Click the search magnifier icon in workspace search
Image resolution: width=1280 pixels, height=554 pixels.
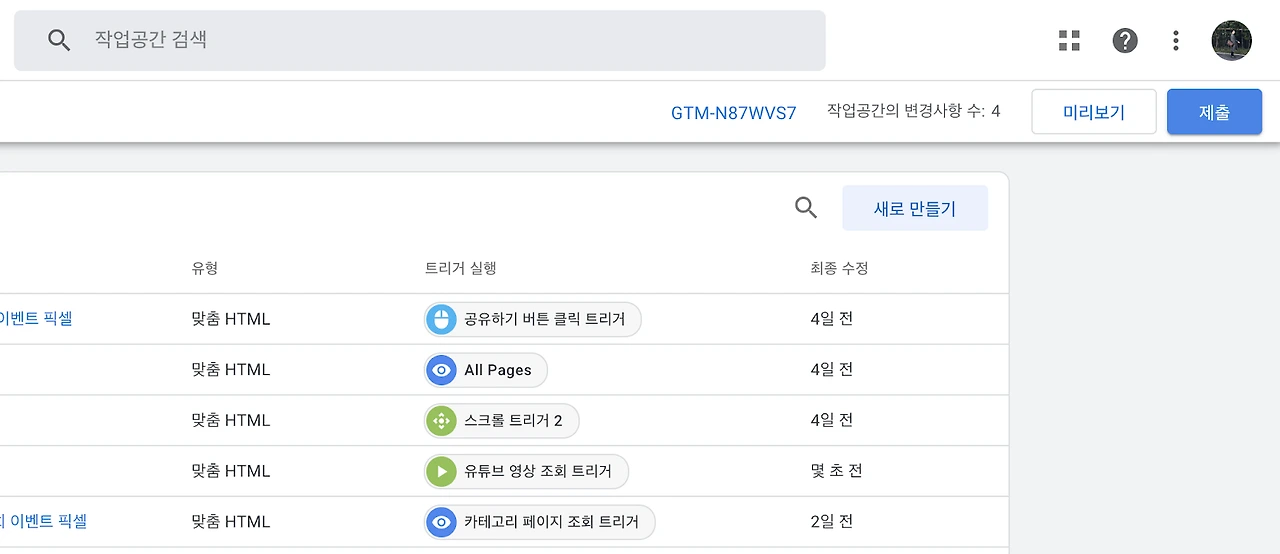tap(59, 40)
